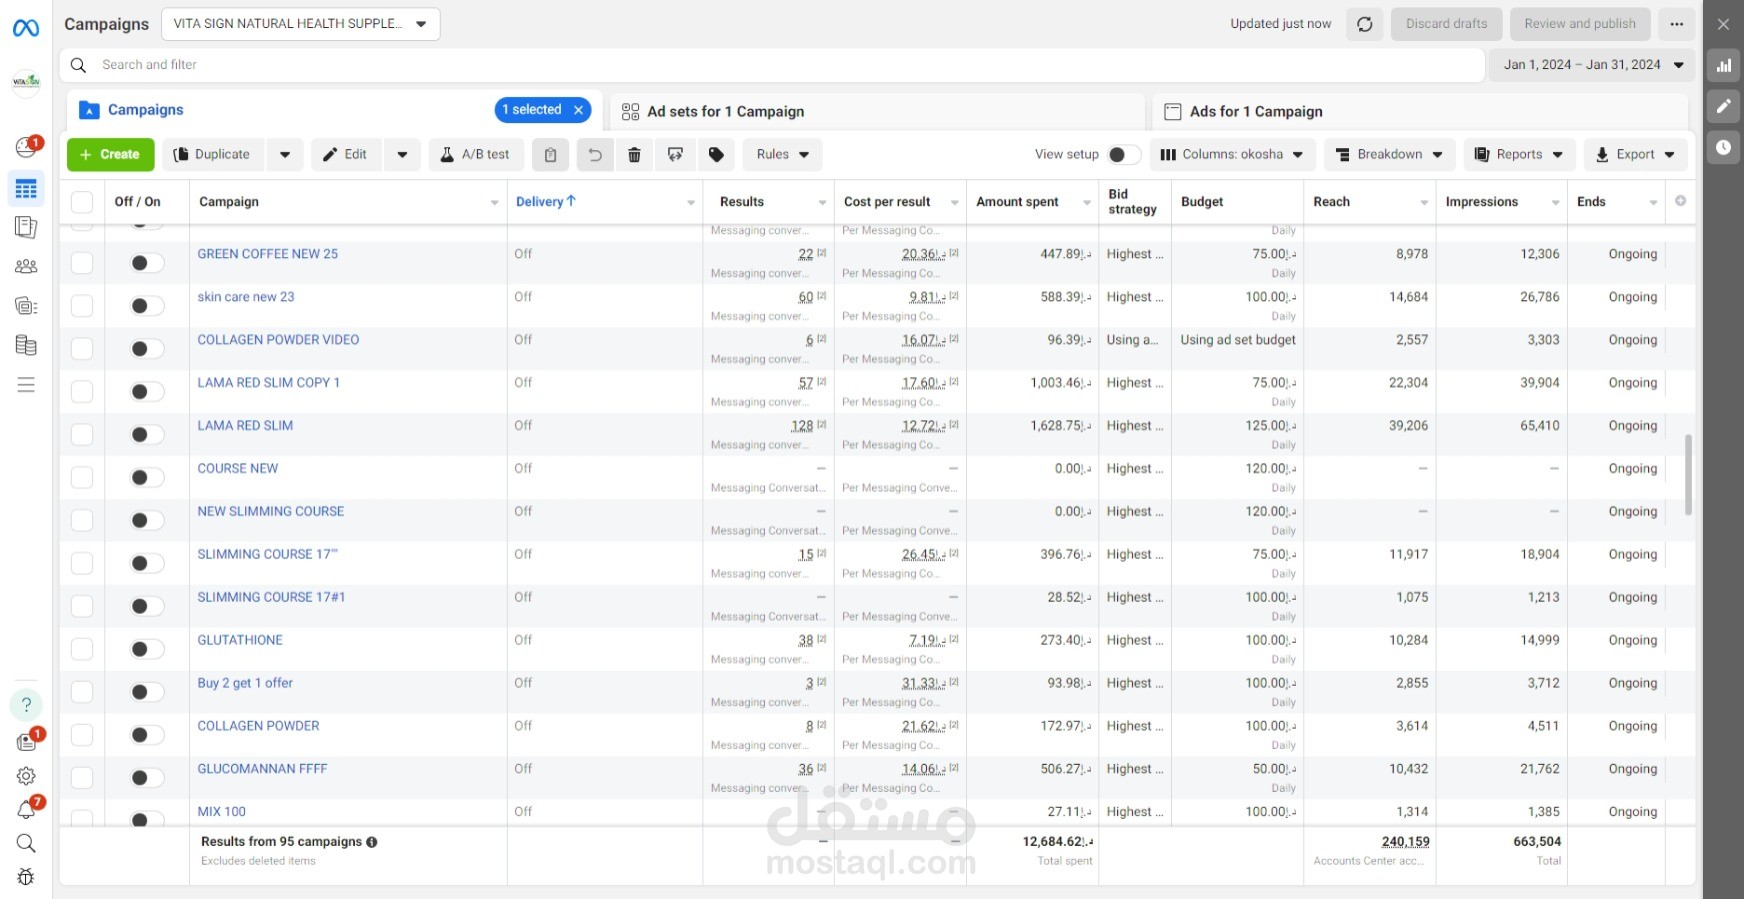Click the table vertical scrollbar thumb

[1688, 474]
